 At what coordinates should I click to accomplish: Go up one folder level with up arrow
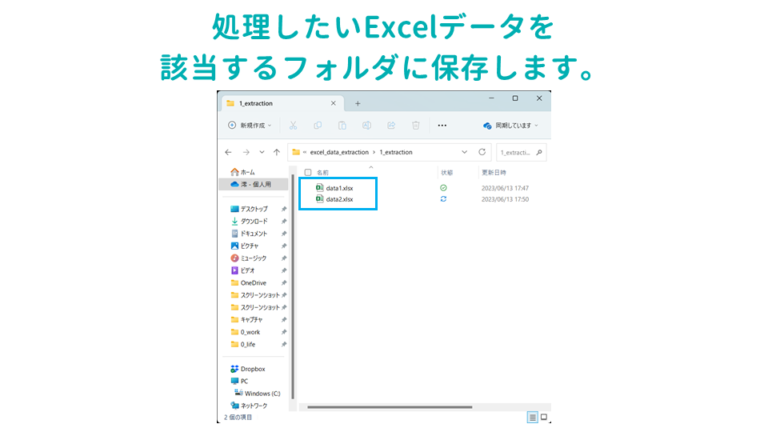pos(276,152)
